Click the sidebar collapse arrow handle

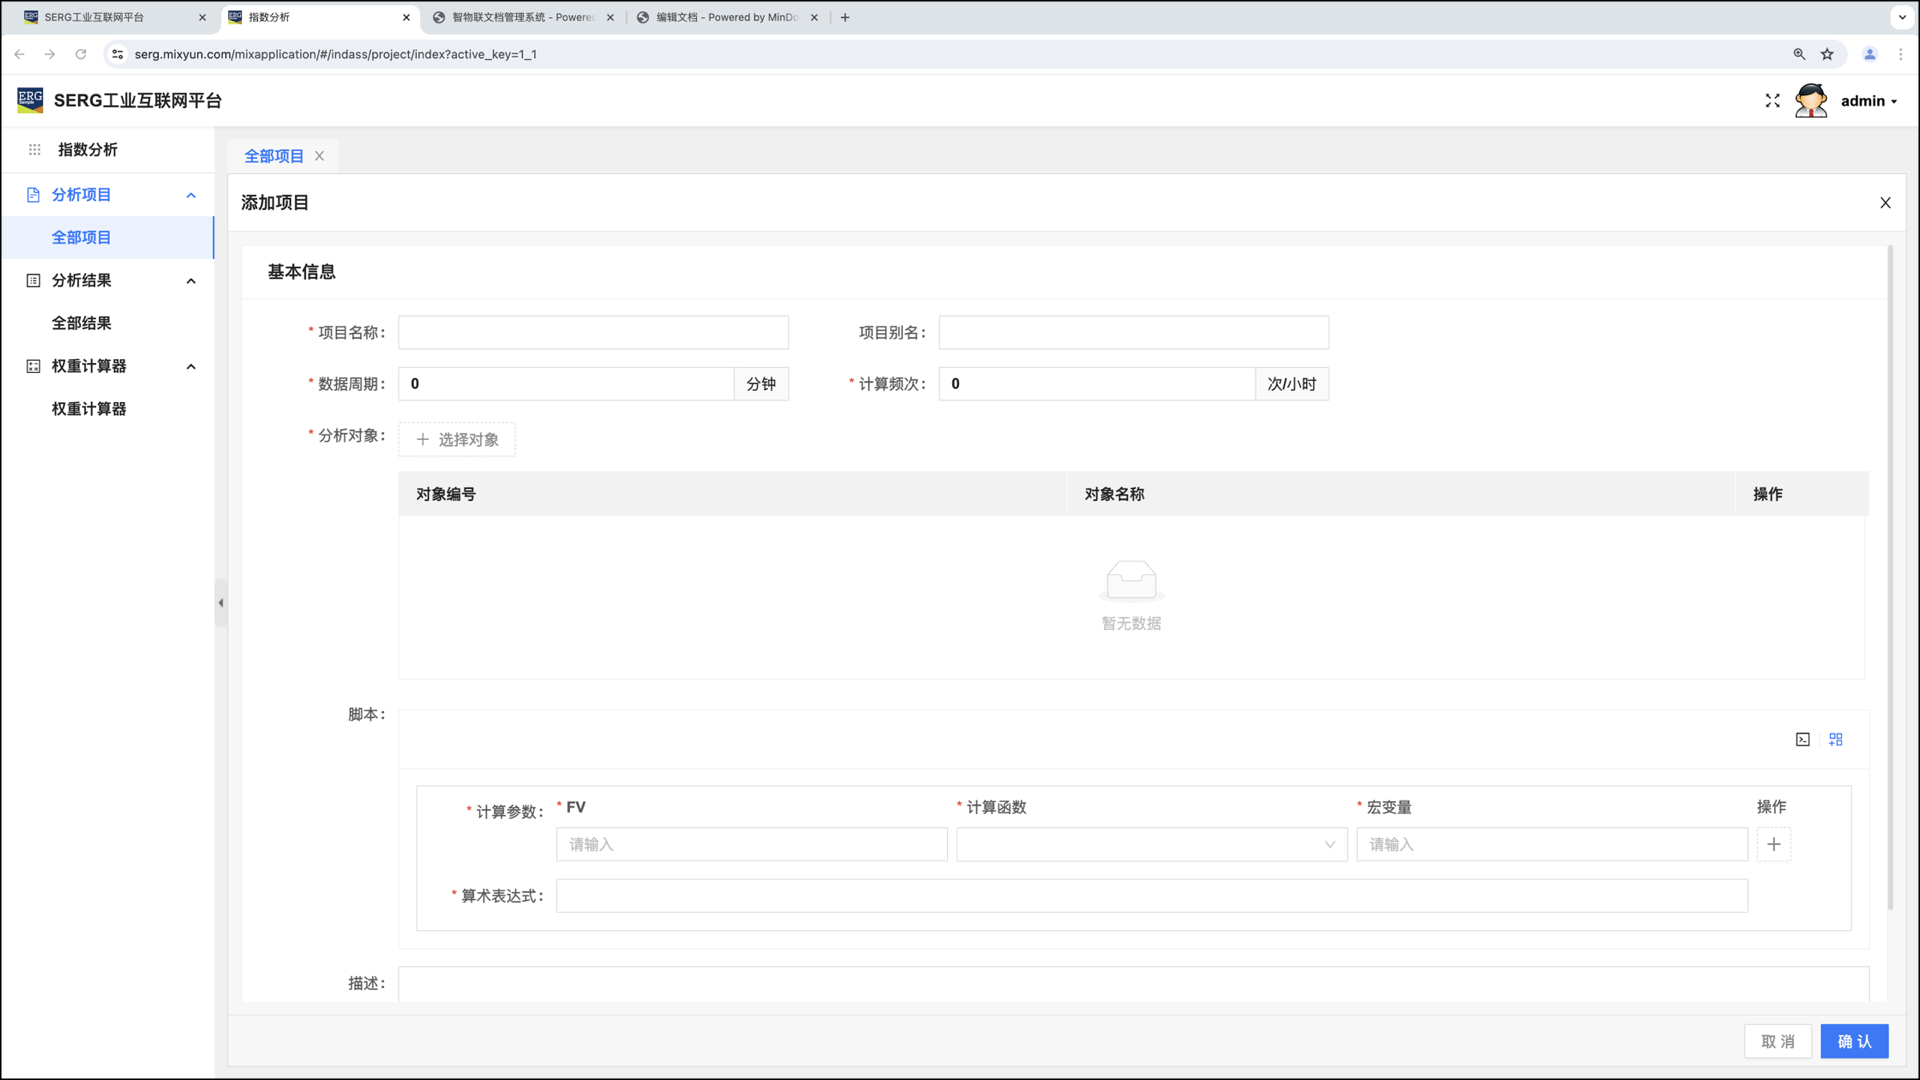point(221,603)
